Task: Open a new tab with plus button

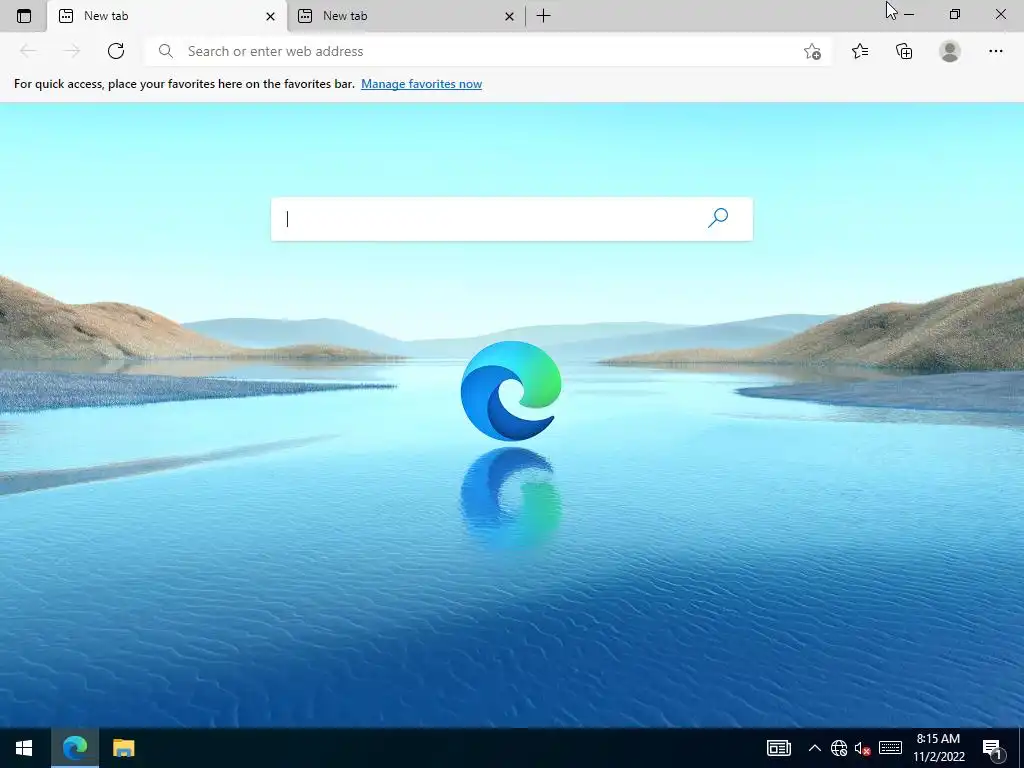Action: [x=543, y=16]
